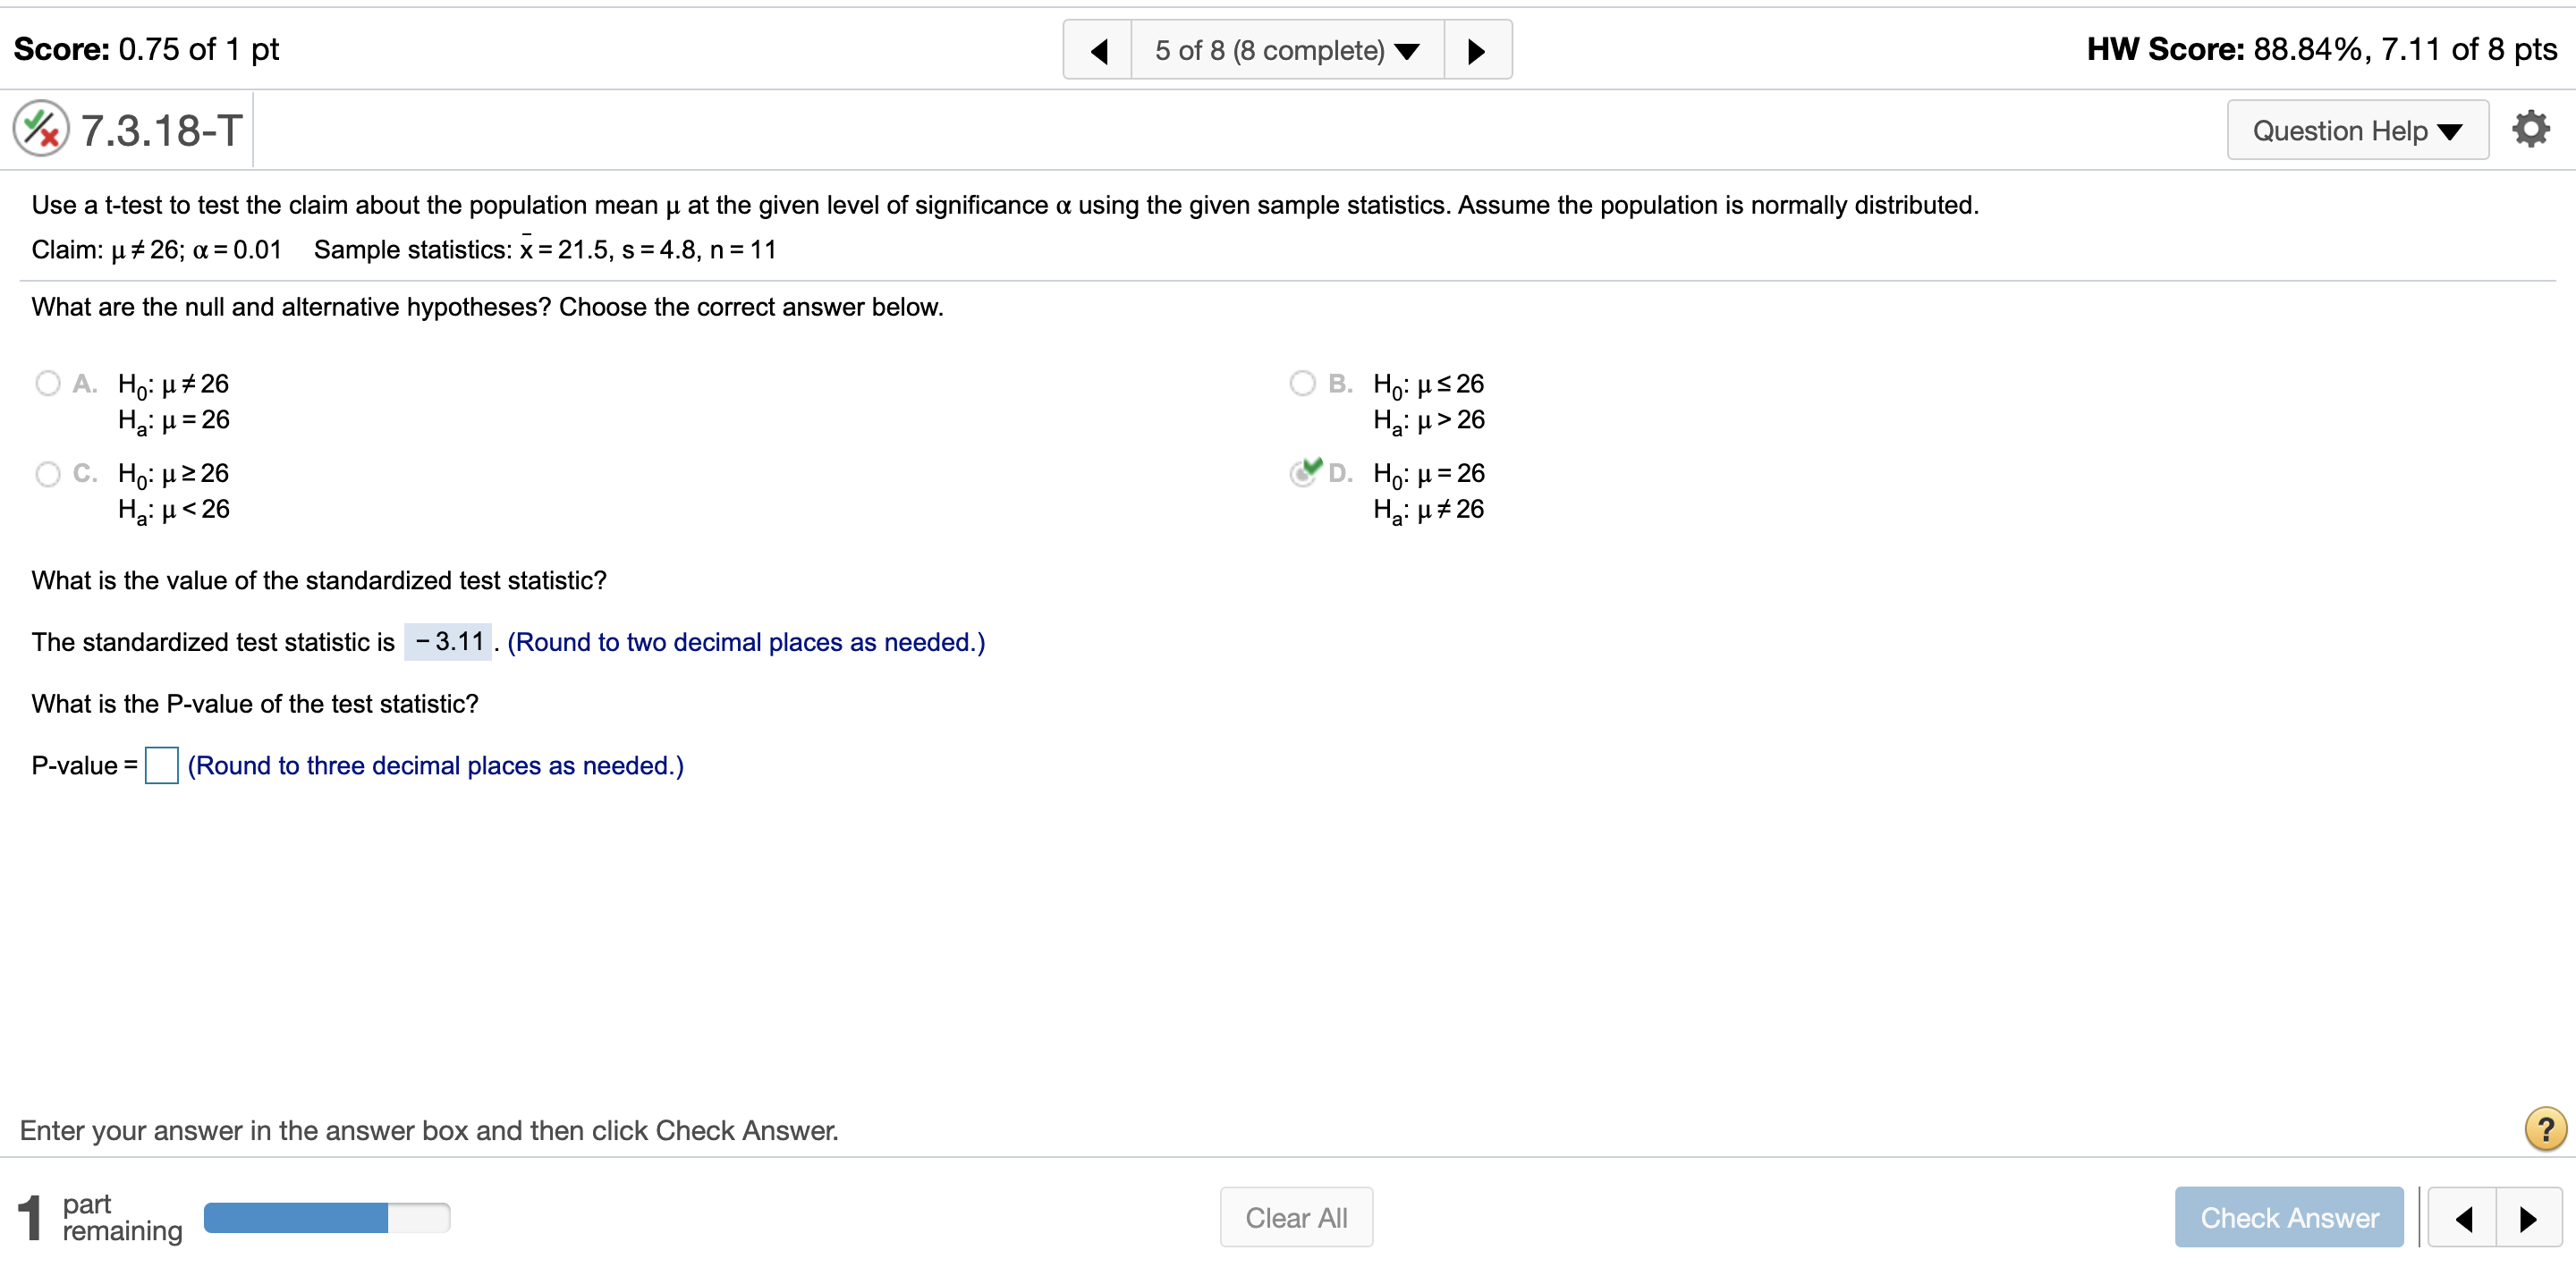Go to next question using top right arrow
The height and width of the screenshot is (1276, 2576).
point(1476,50)
